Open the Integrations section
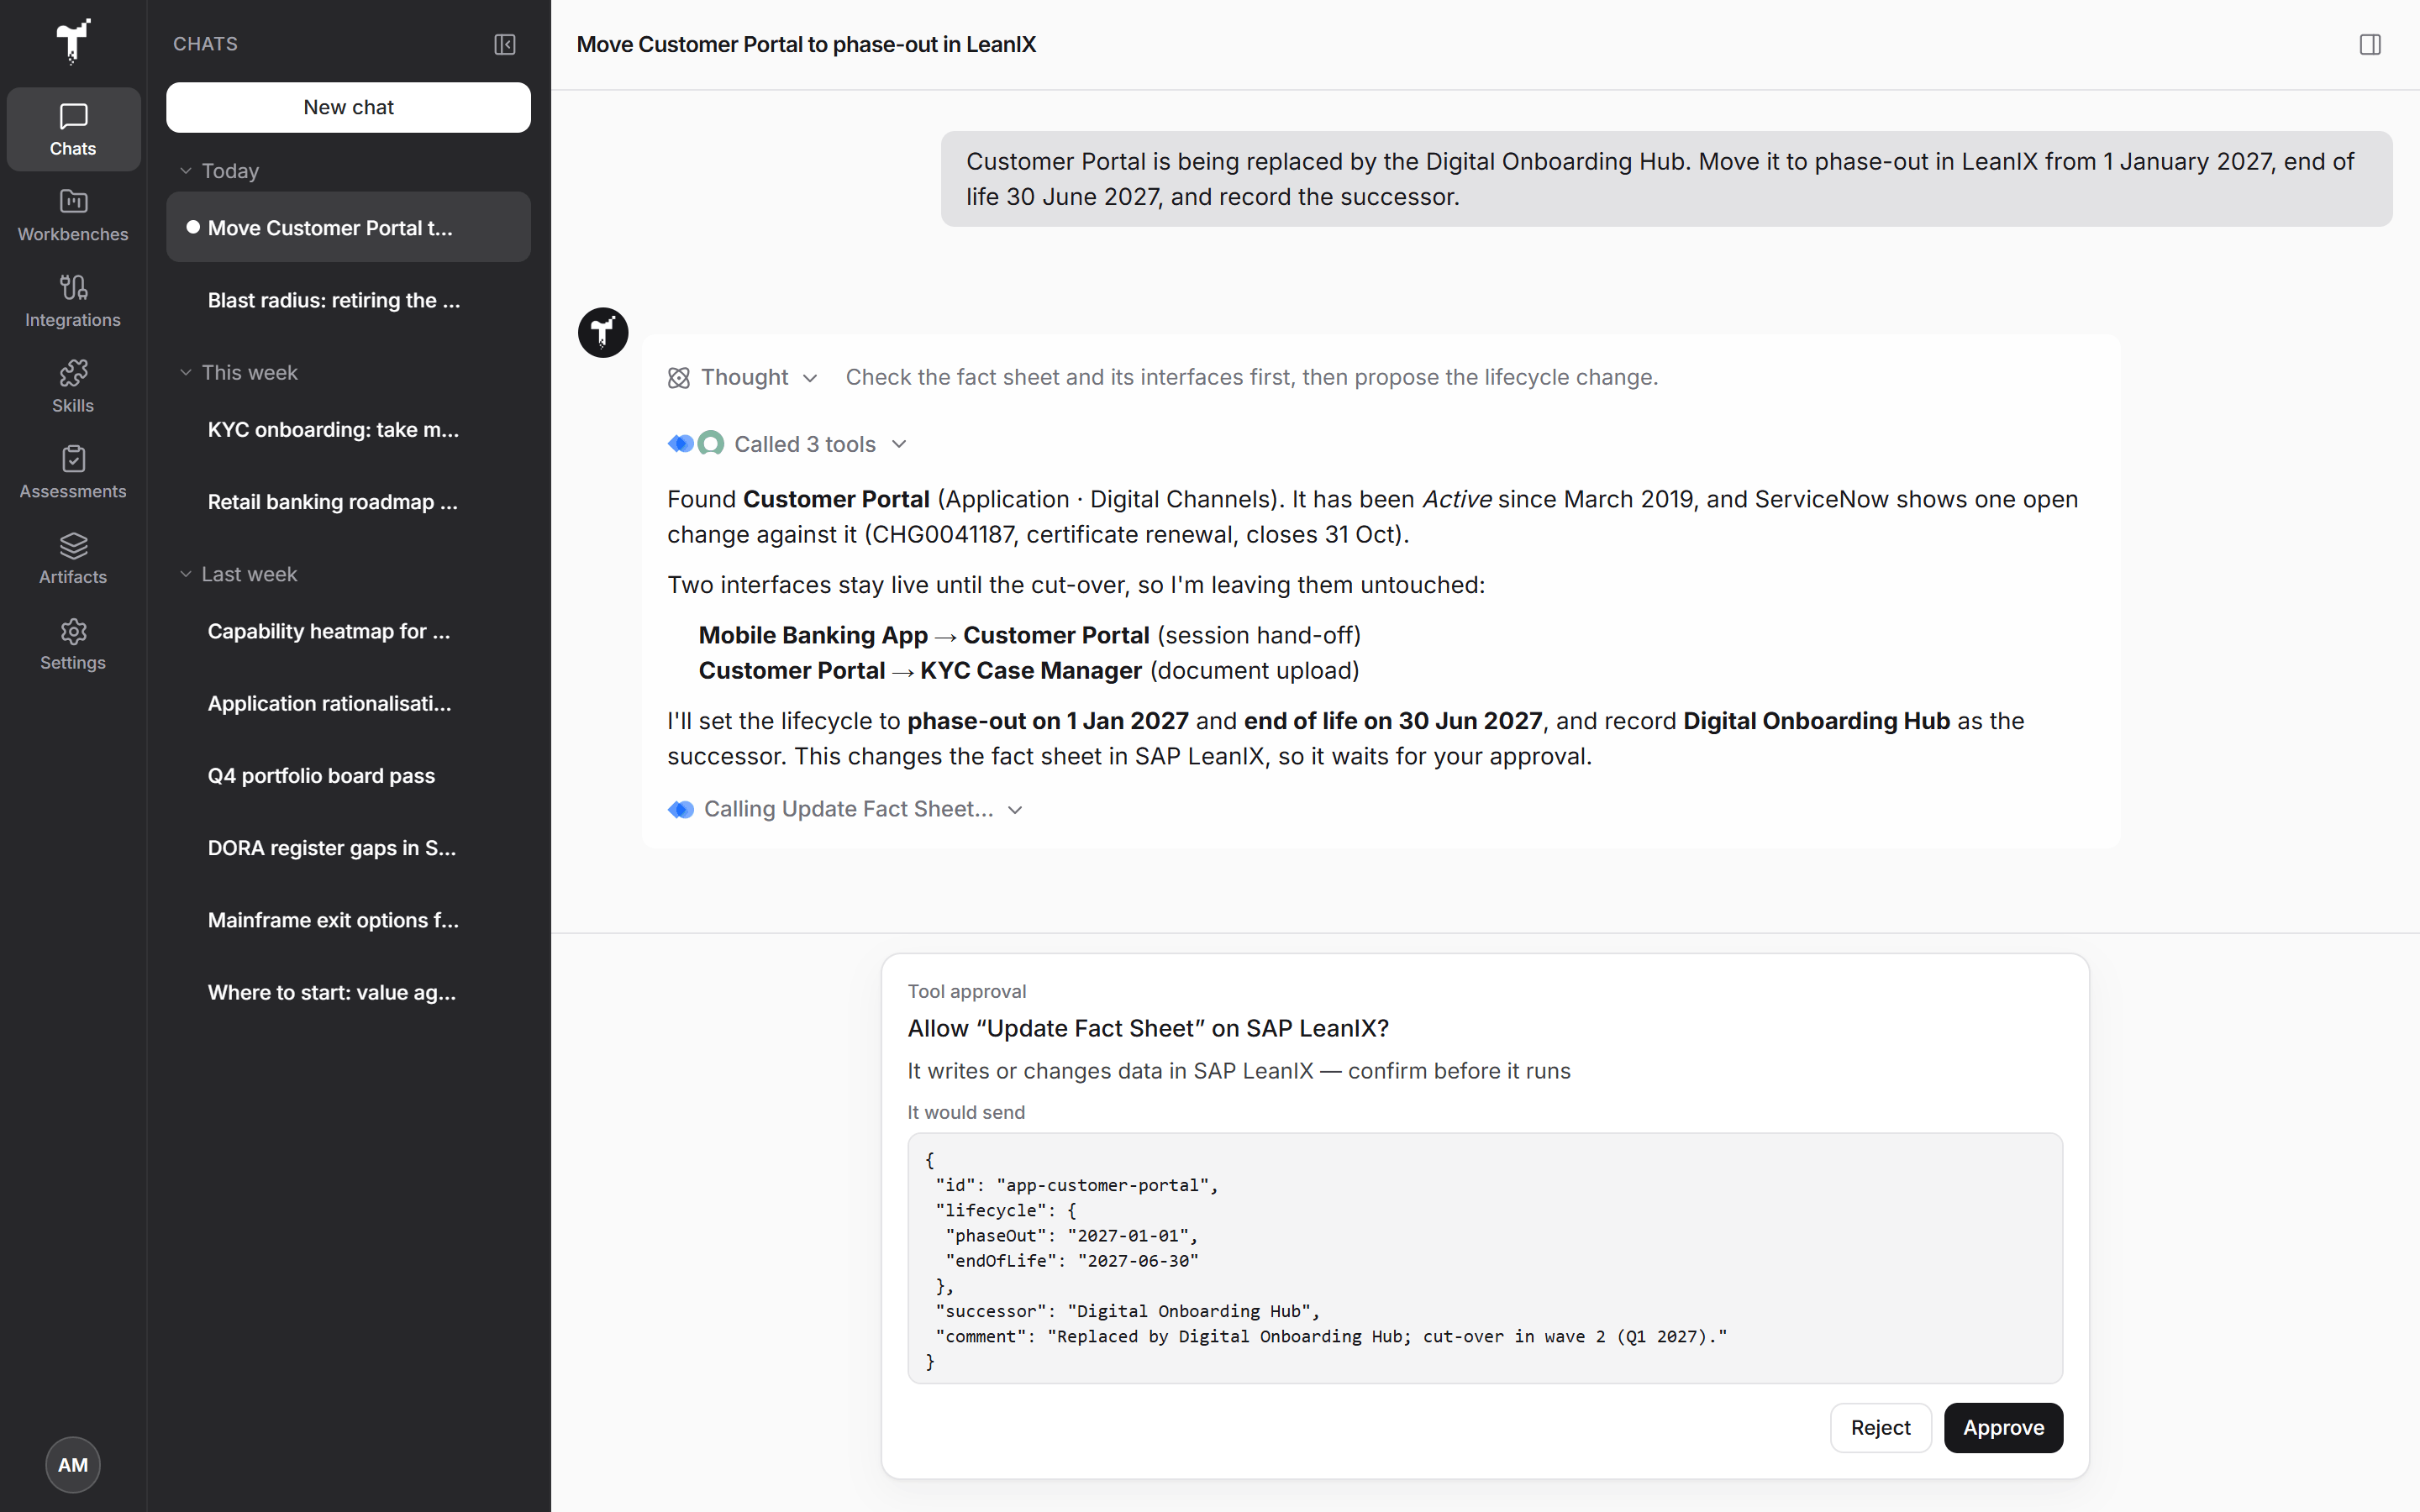This screenshot has height=1512, width=2420. [x=73, y=301]
